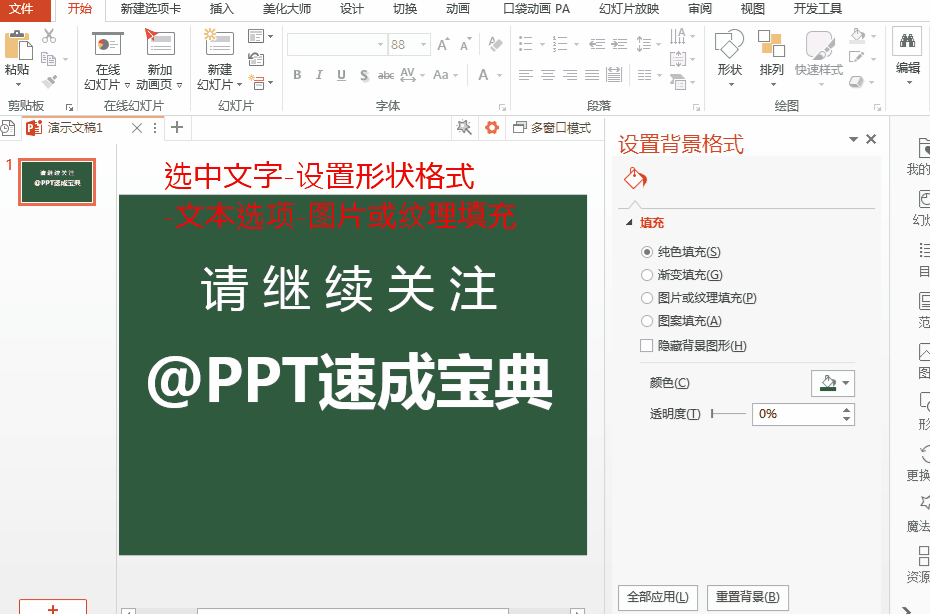This screenshot has height=614, width=930.
Task: Click the fill paint bucket icon in the background format pane
Action: click(x=635, y=178)
